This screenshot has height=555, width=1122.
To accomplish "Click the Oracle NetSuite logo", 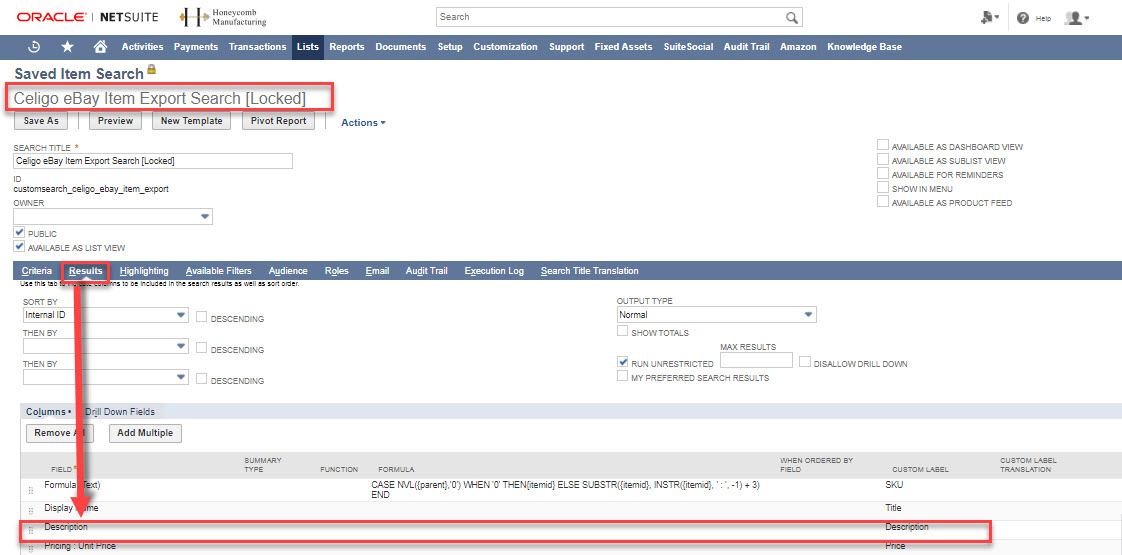I will pos(89,16).
